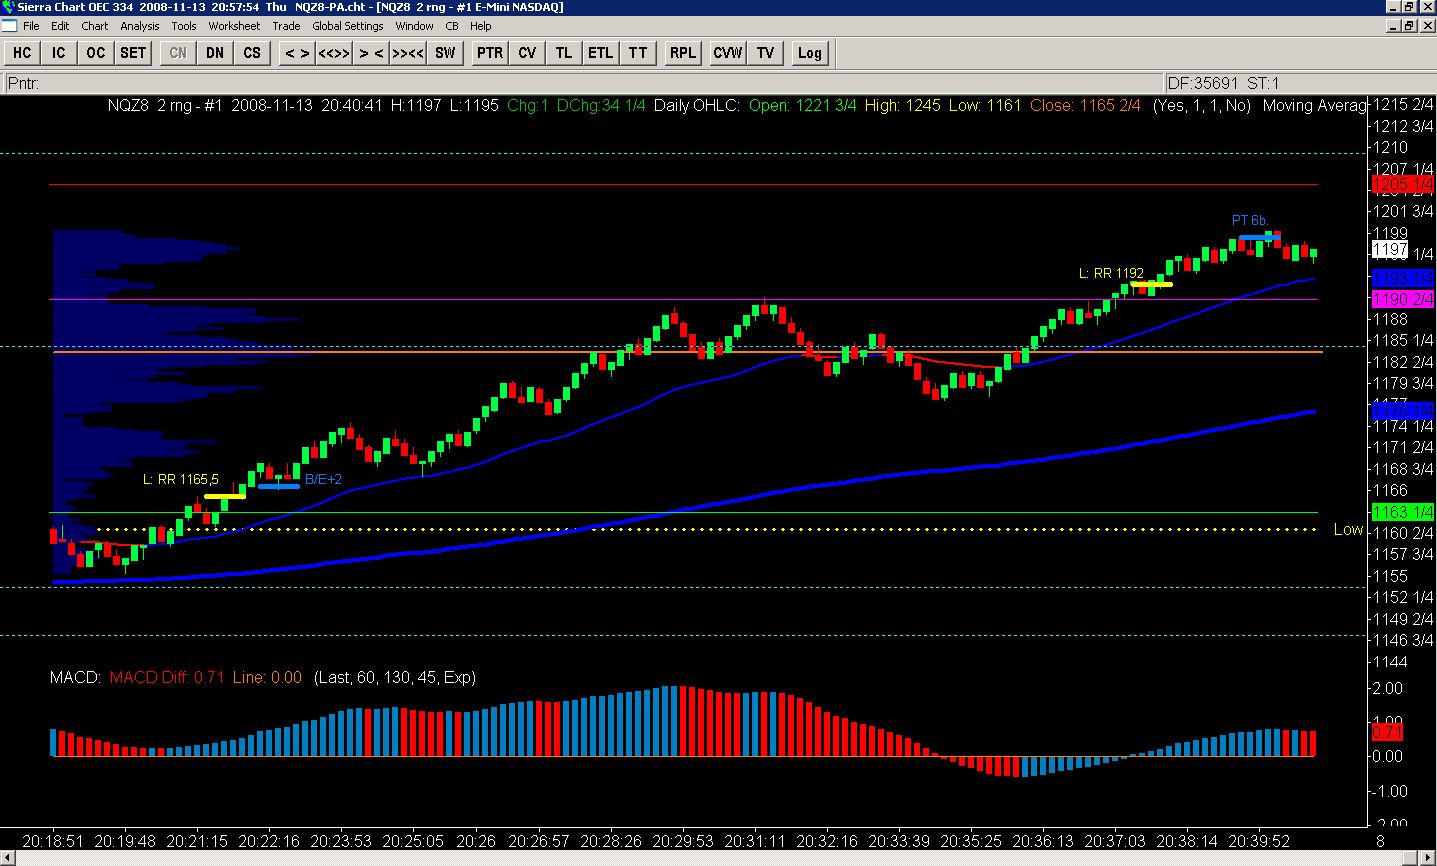Click the 'Pntr:' status field
The height and width of the screenshot is (866, 1437).
coord(585,83)
